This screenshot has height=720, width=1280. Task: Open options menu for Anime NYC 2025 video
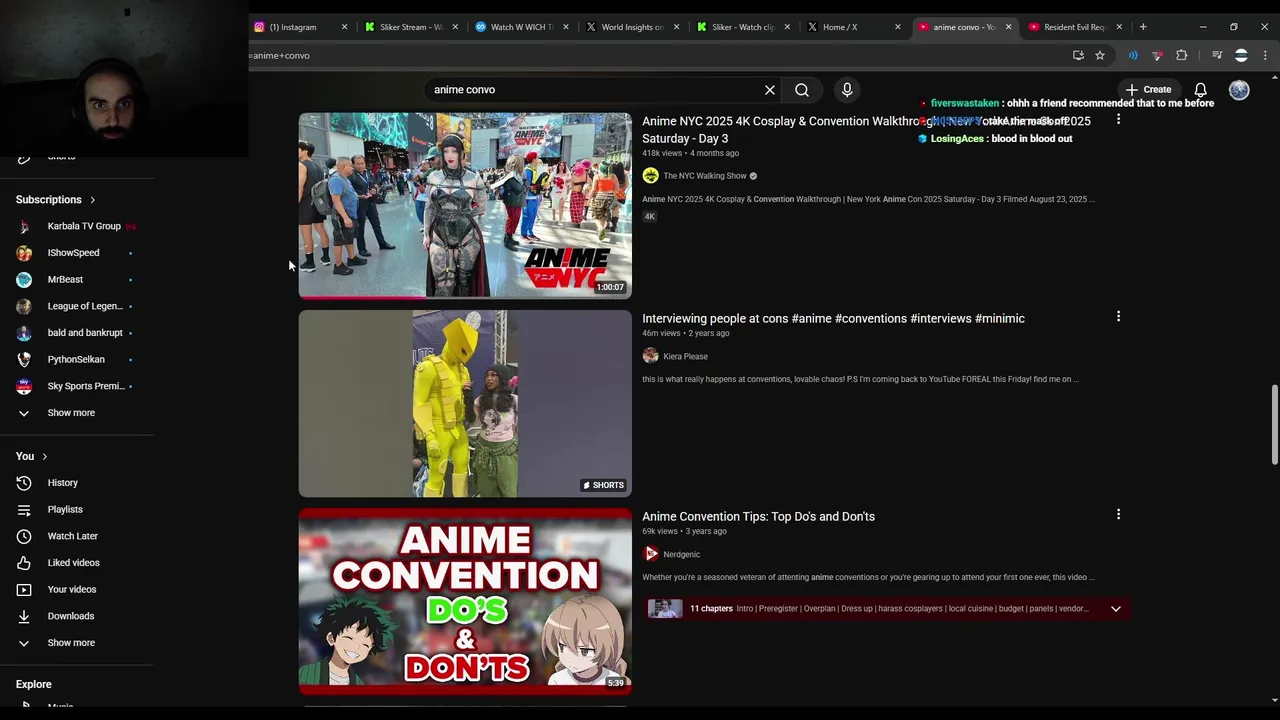pos(1118,119)
